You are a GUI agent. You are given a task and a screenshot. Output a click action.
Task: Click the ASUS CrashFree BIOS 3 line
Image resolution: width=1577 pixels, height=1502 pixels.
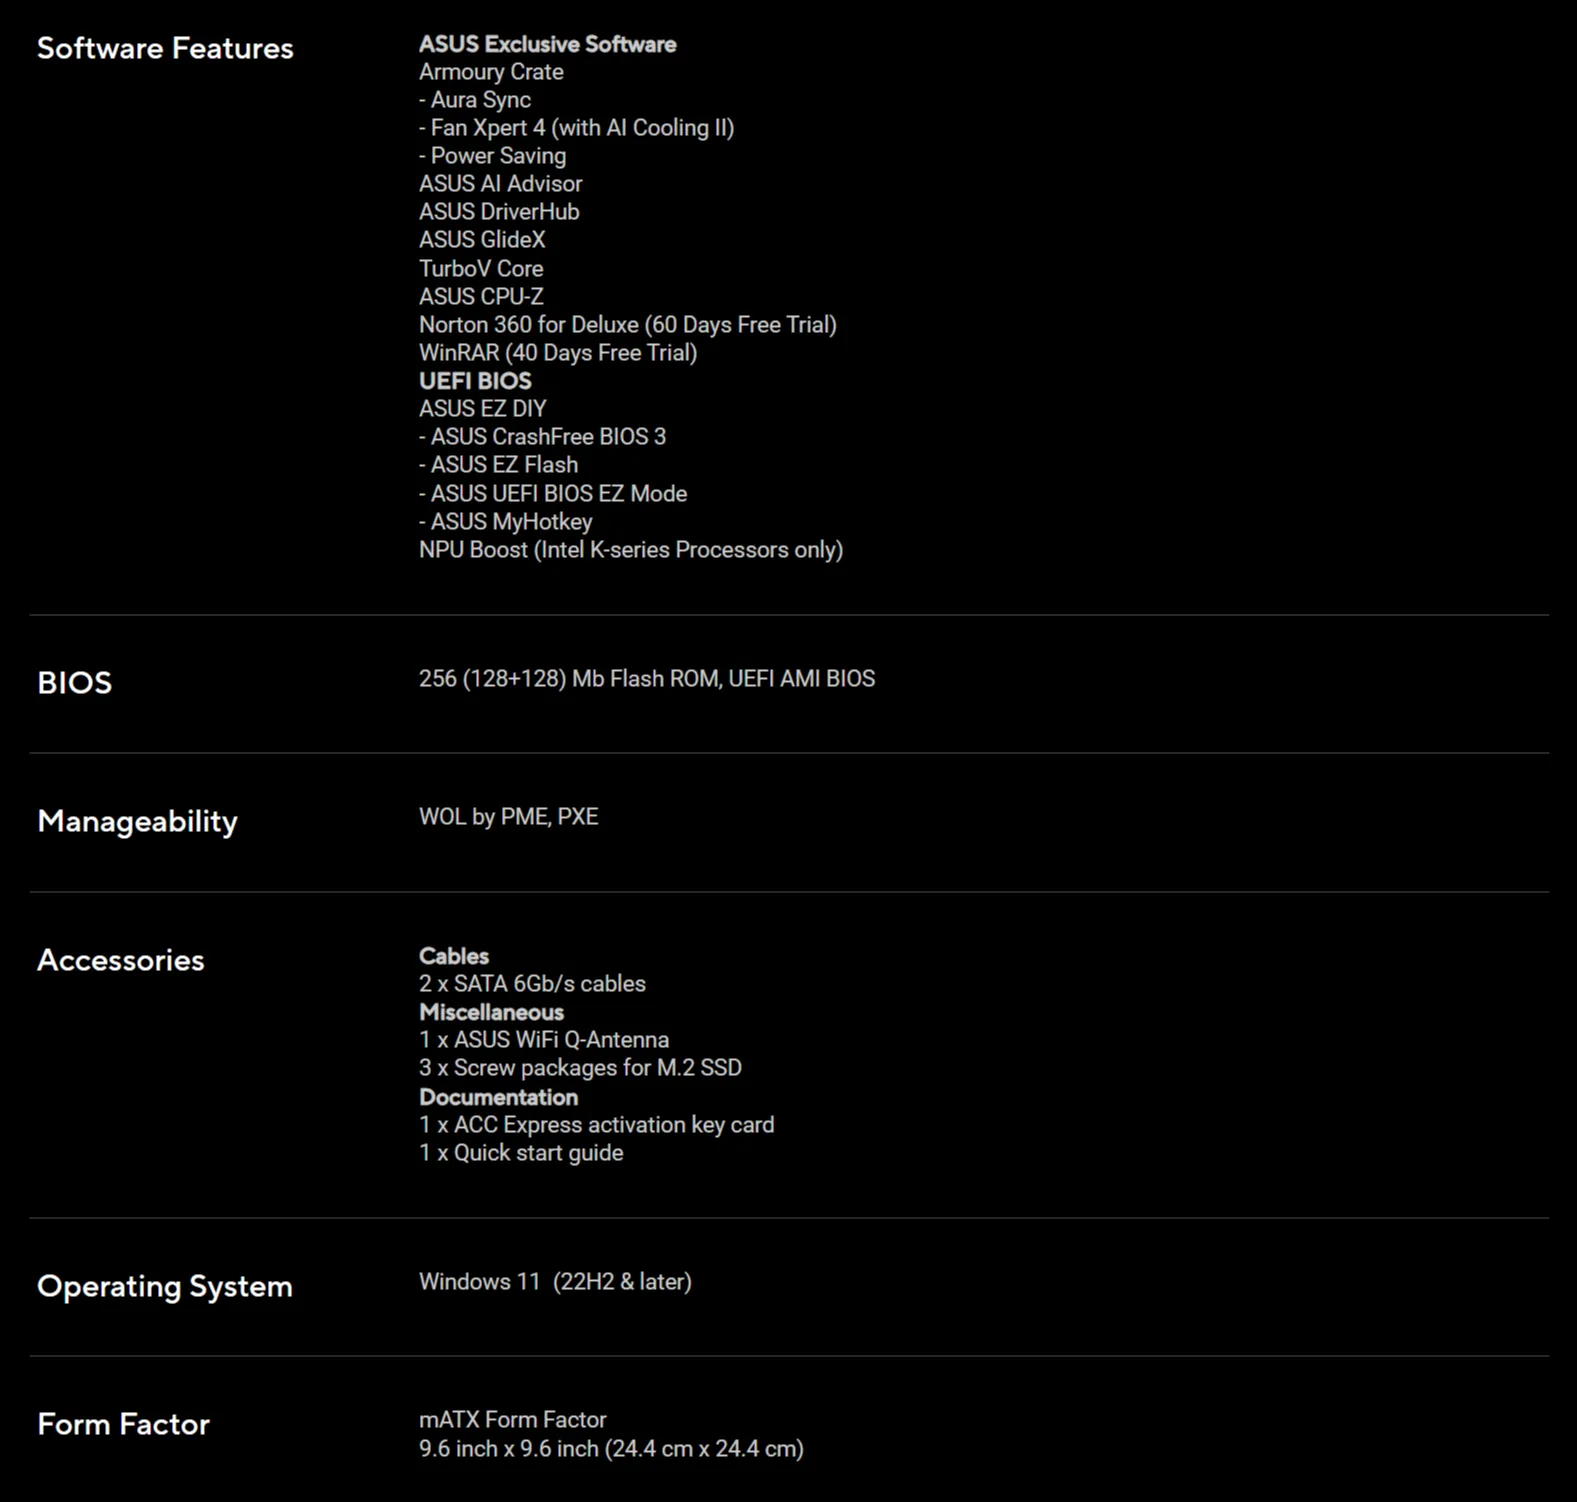tap(543, 437)
